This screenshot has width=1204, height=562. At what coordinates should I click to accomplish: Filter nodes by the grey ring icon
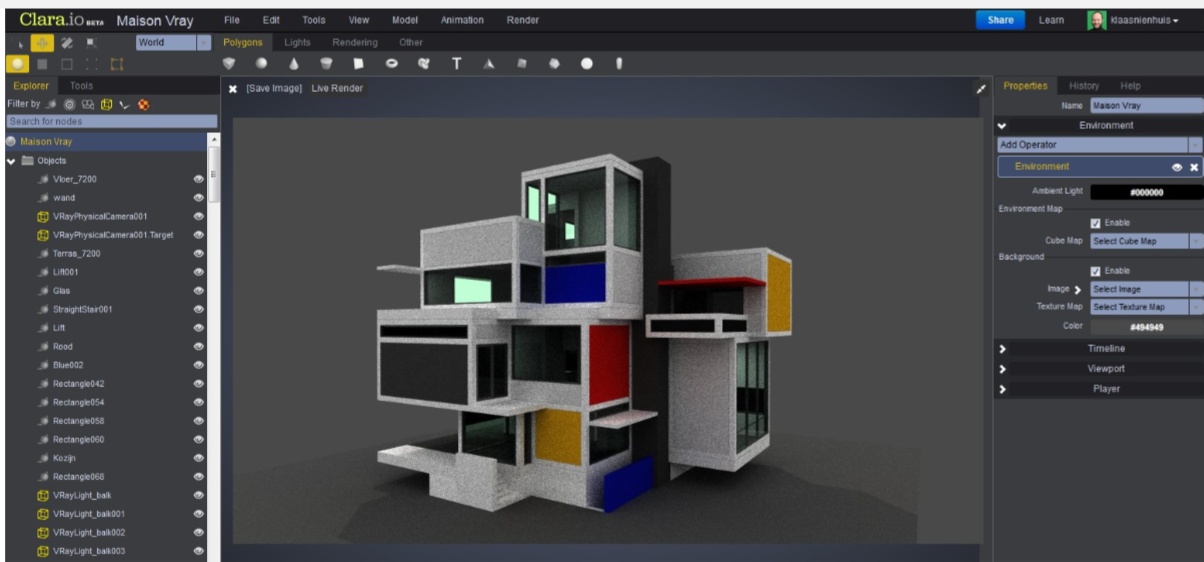point(70,104)
